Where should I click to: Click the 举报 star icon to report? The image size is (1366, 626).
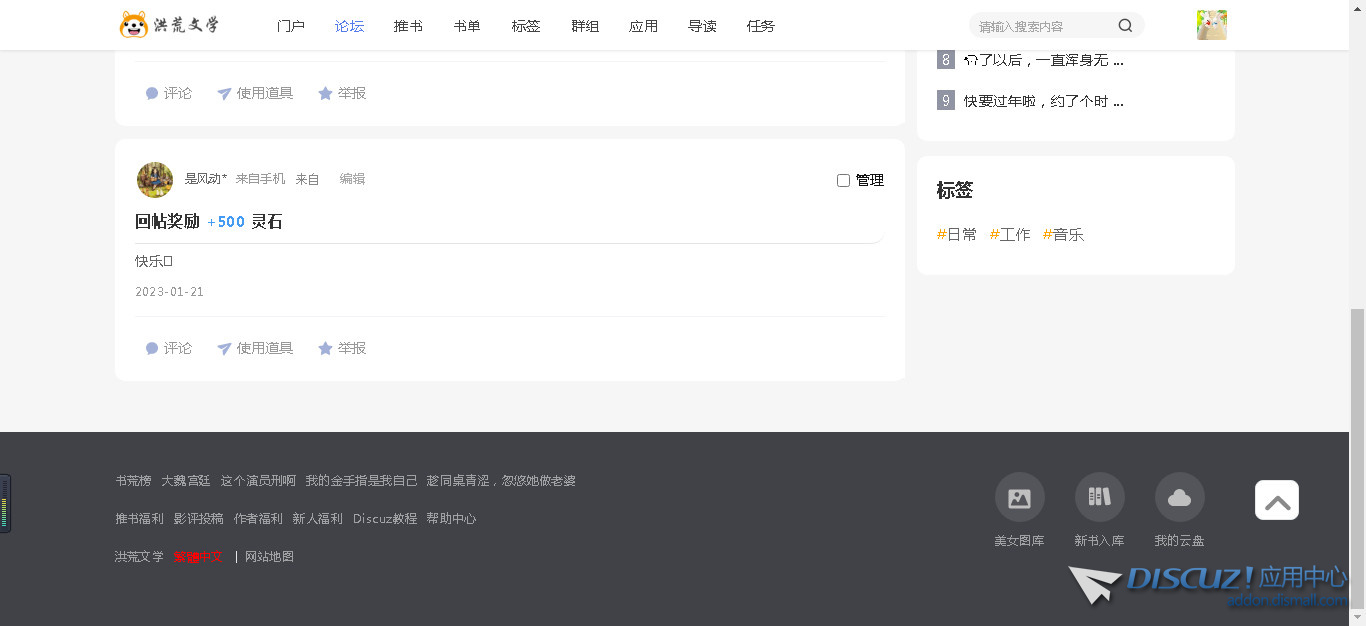pos(325,348)
